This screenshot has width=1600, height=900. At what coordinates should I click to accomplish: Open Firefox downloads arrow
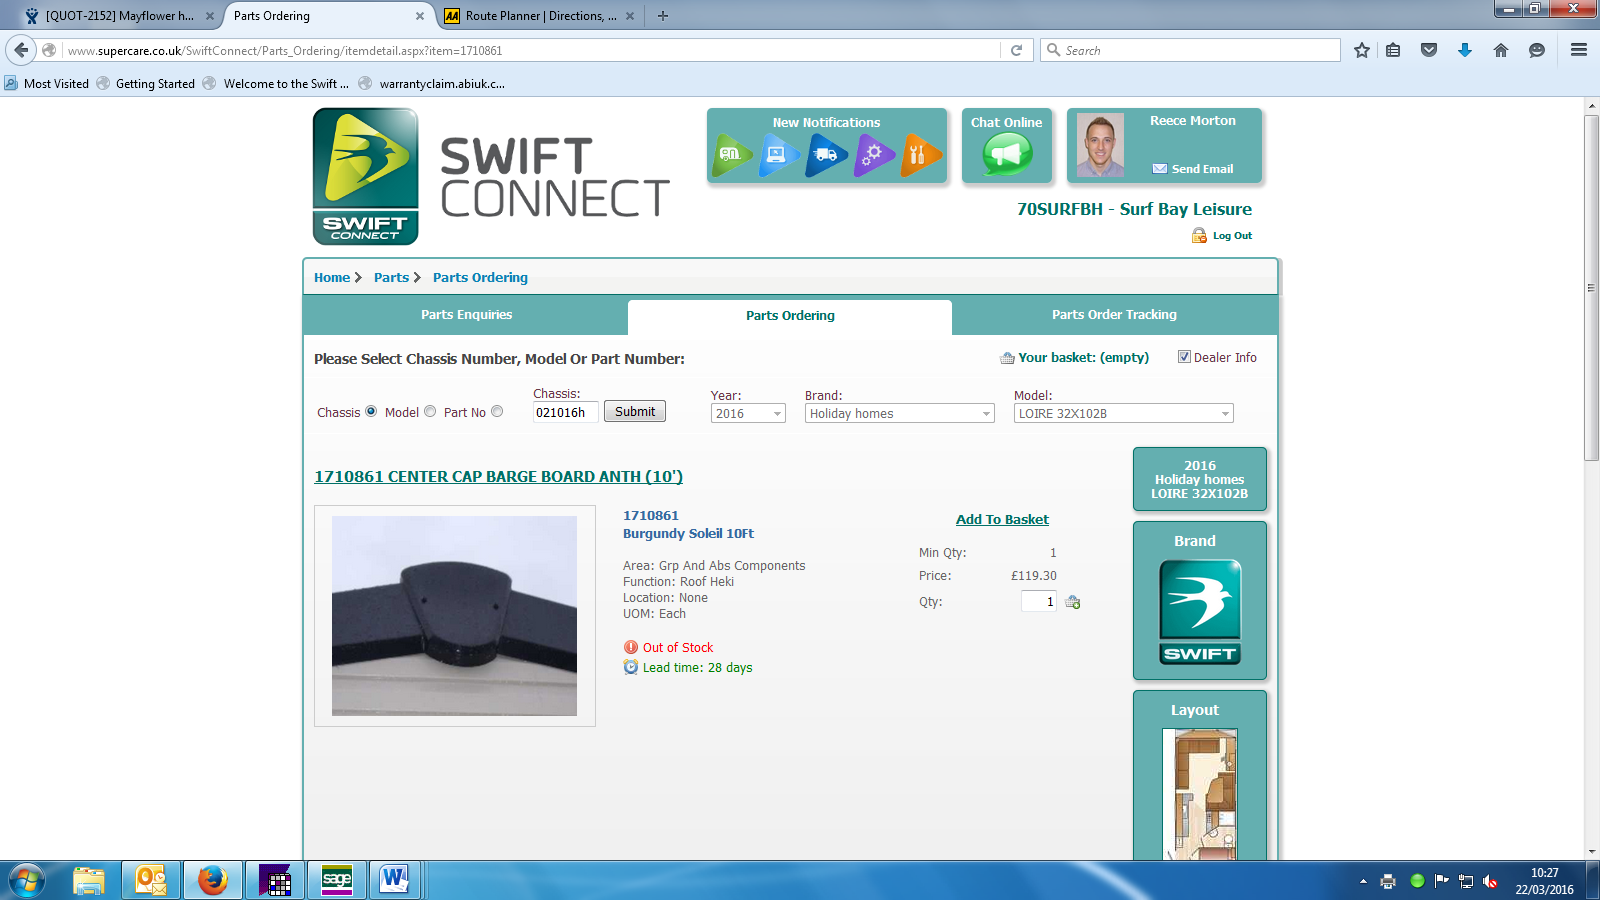(1465, 50)
